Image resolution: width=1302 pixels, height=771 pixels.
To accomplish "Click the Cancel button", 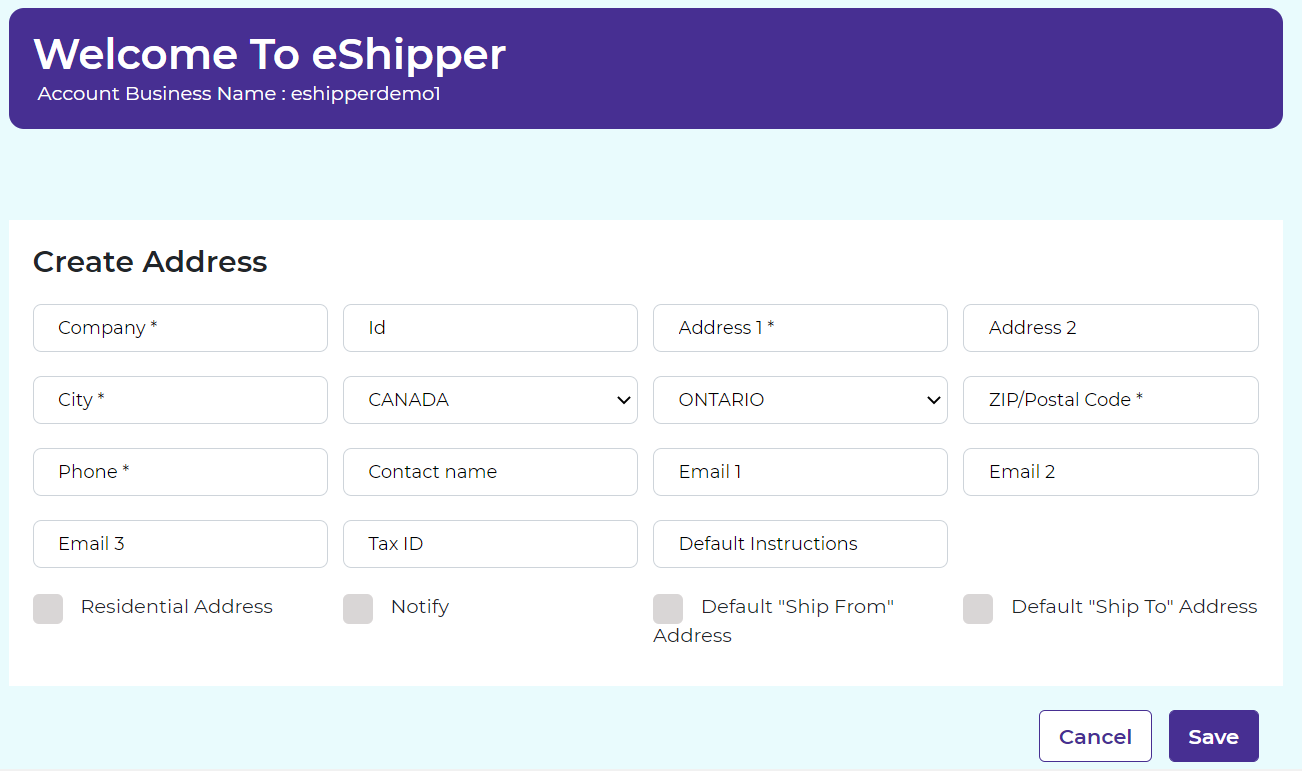I will point(1095,737).
